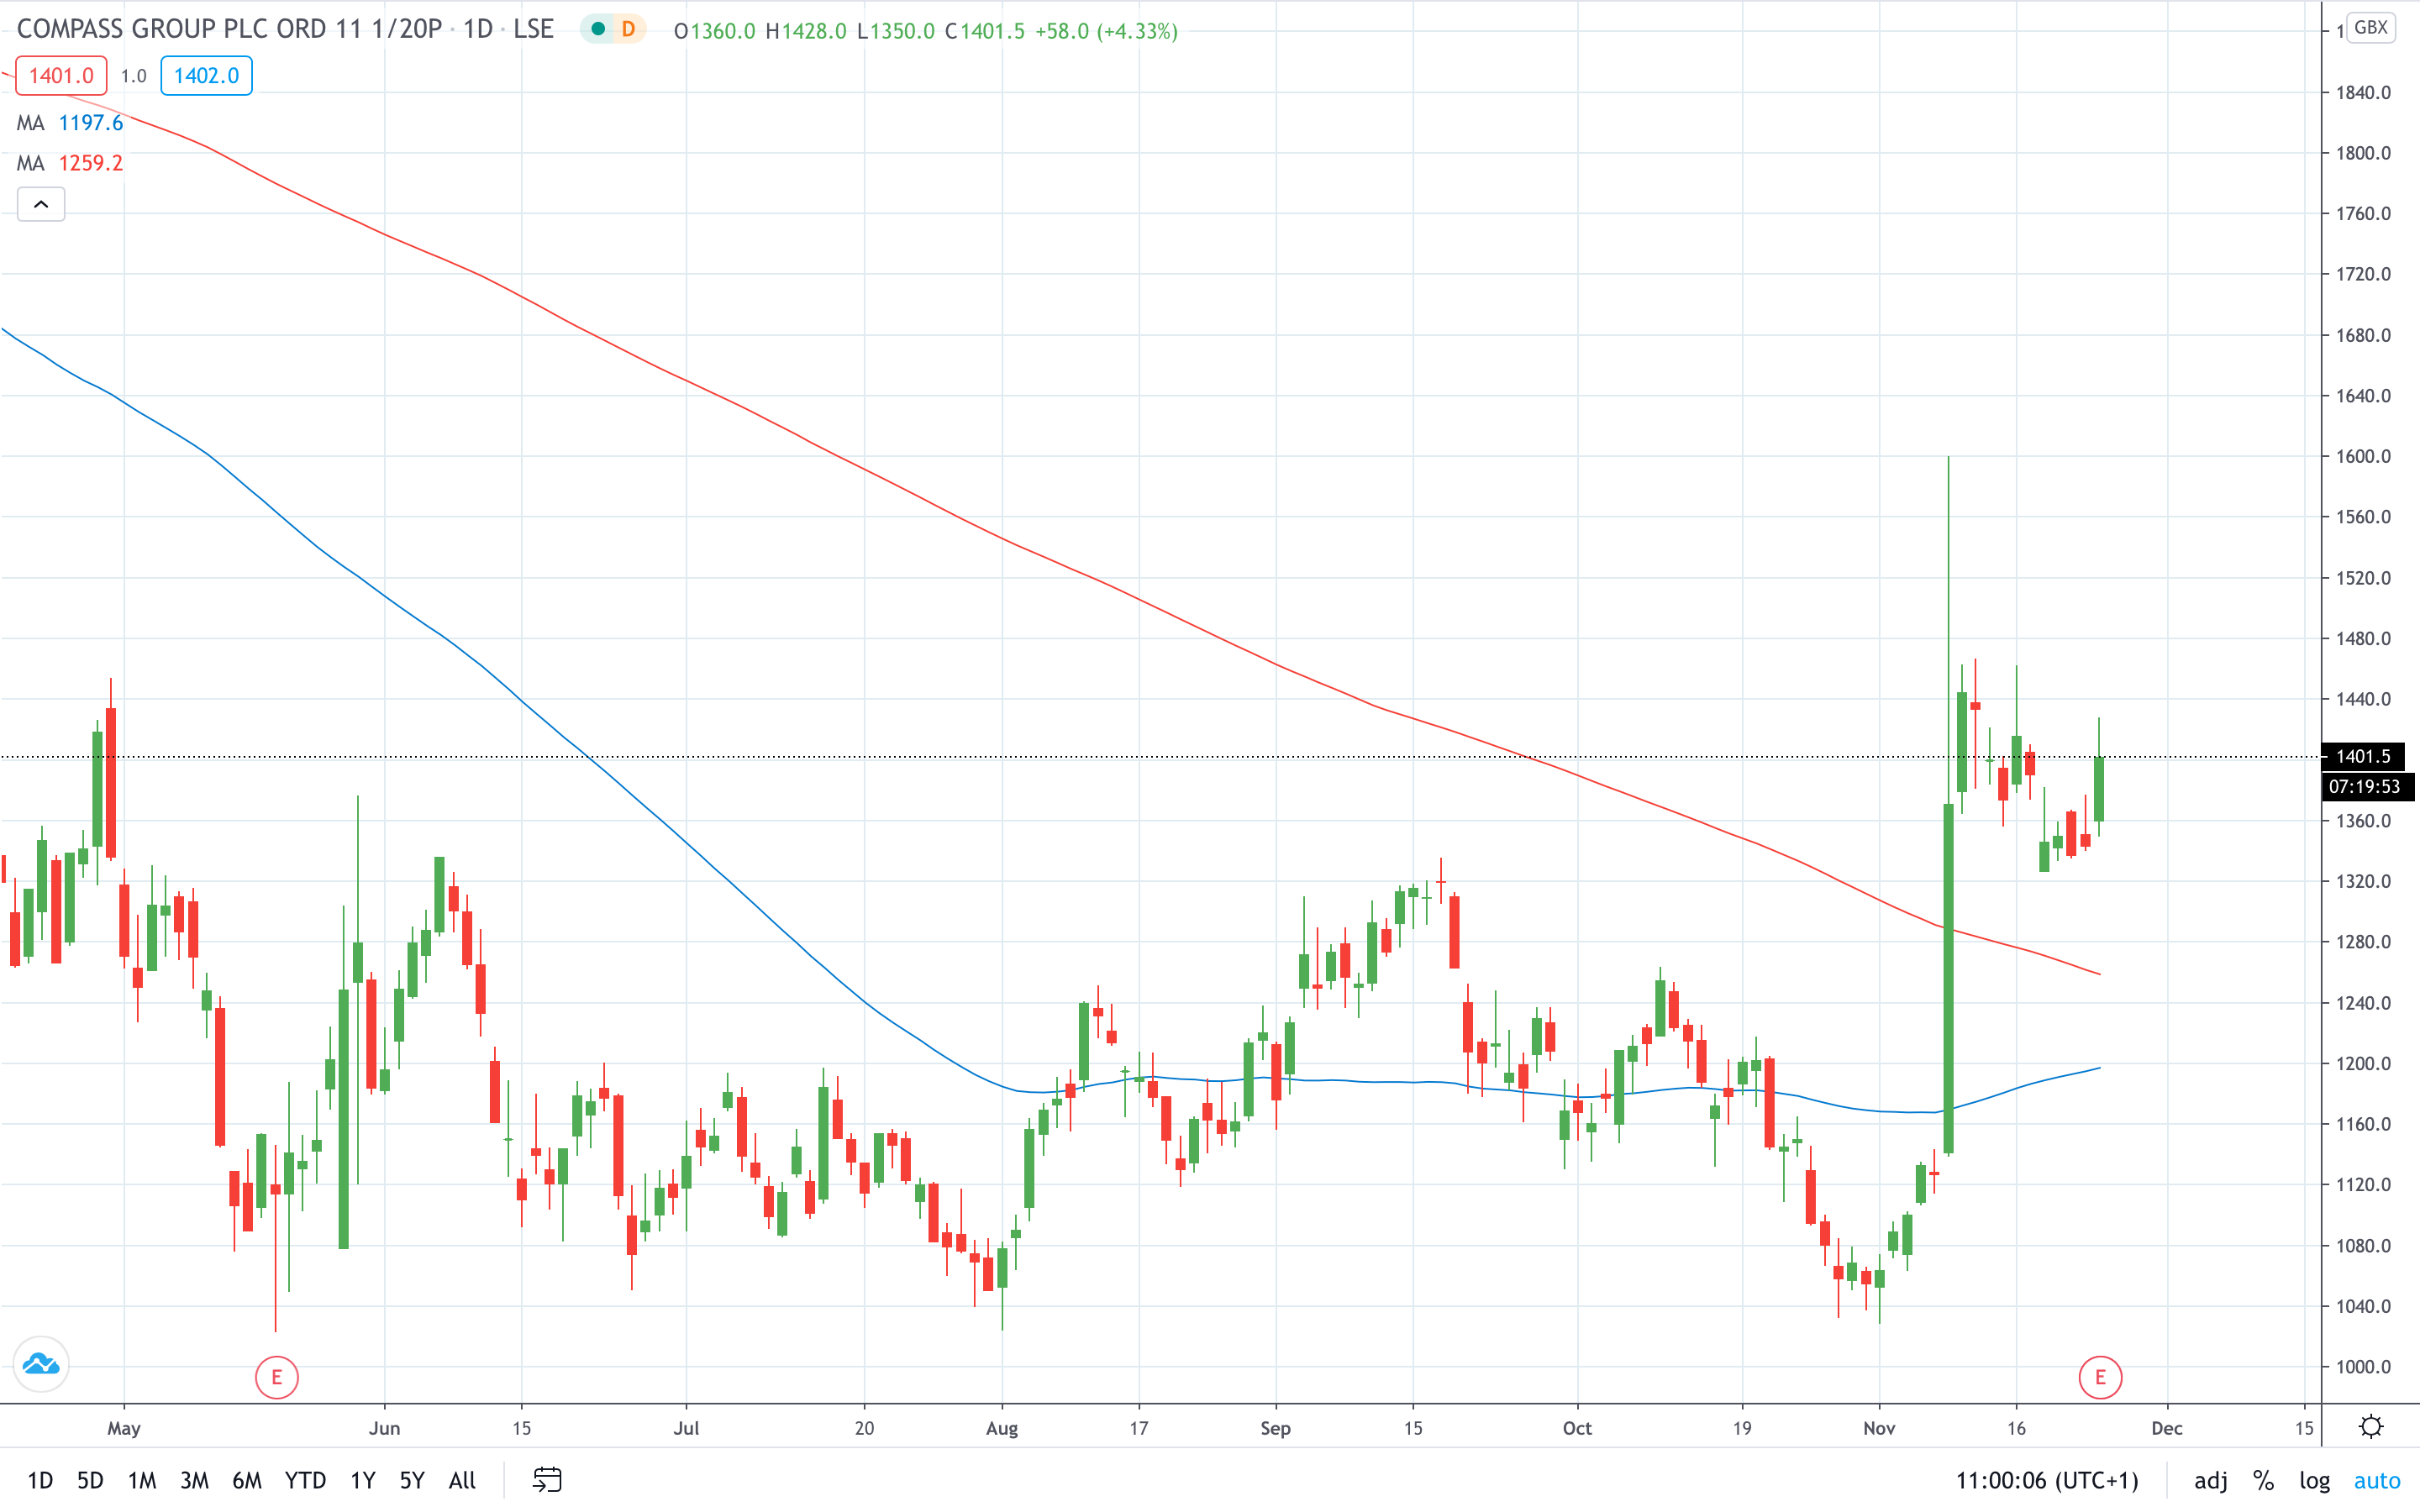Click the red sell price 1401.0

click(61, 75)
